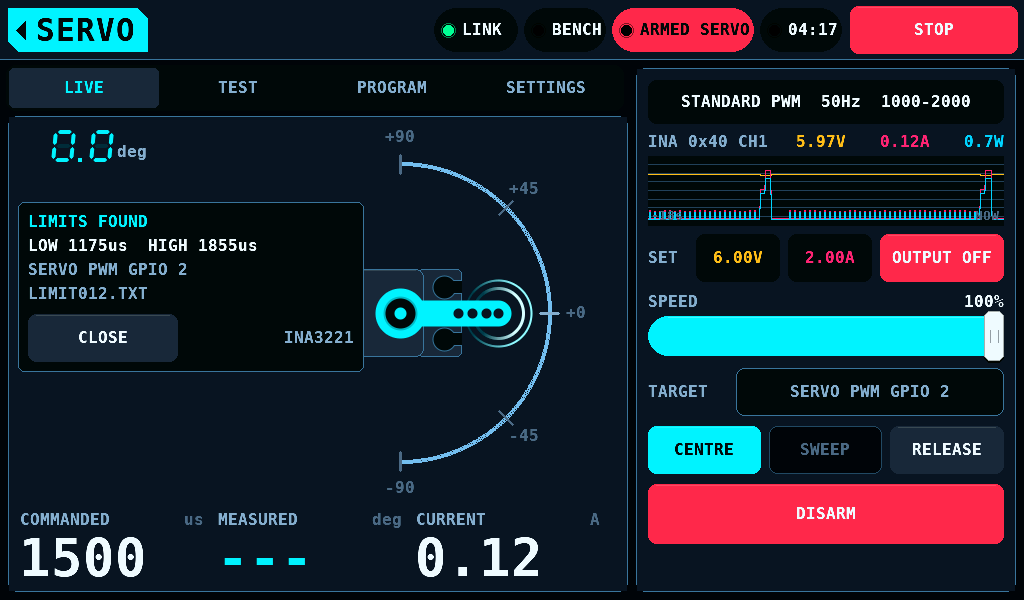Click the LOW 1175us limit value

(x=78, y=245)
